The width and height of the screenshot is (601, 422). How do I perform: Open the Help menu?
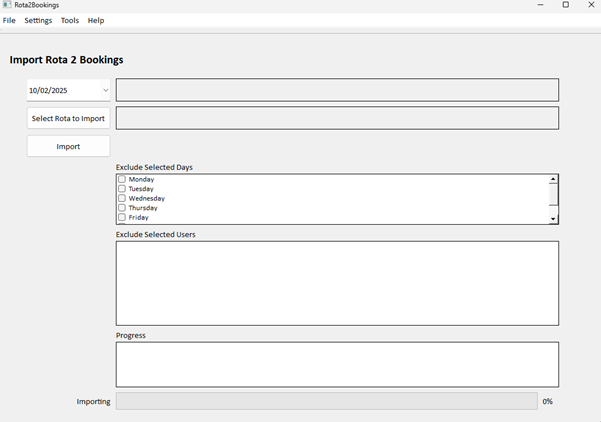pyautogui.click(x=96, y=20)
